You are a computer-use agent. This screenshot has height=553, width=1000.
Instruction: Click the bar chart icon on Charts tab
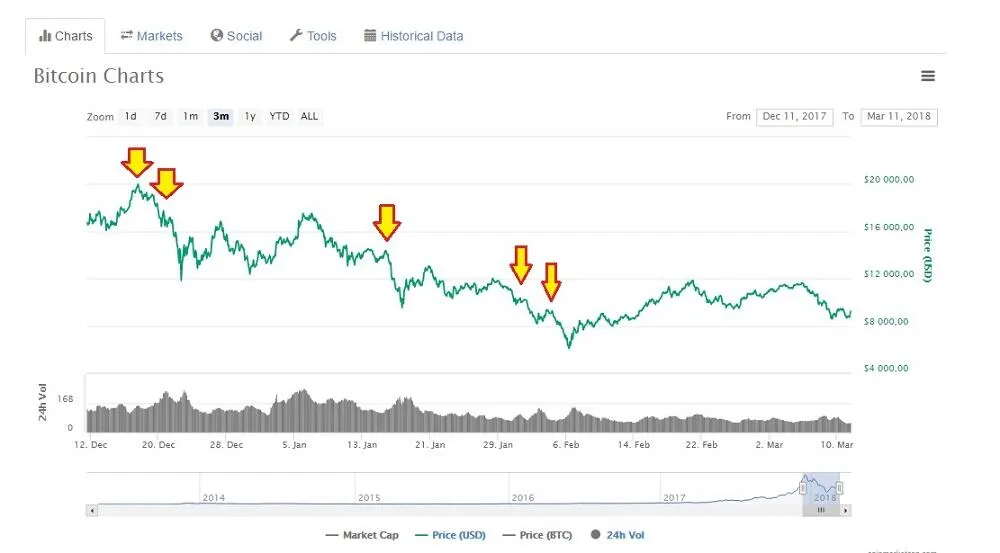(45, 36)
